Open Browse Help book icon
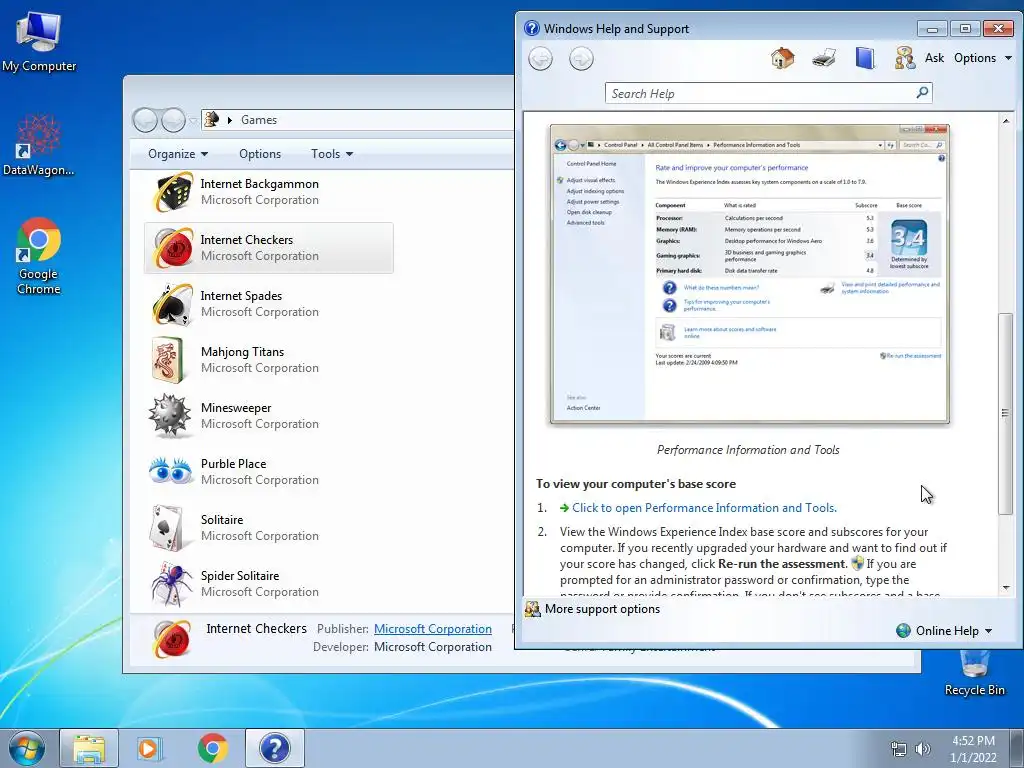The image size is (1024, 768). pyautogui.click(x=865, y=58)
